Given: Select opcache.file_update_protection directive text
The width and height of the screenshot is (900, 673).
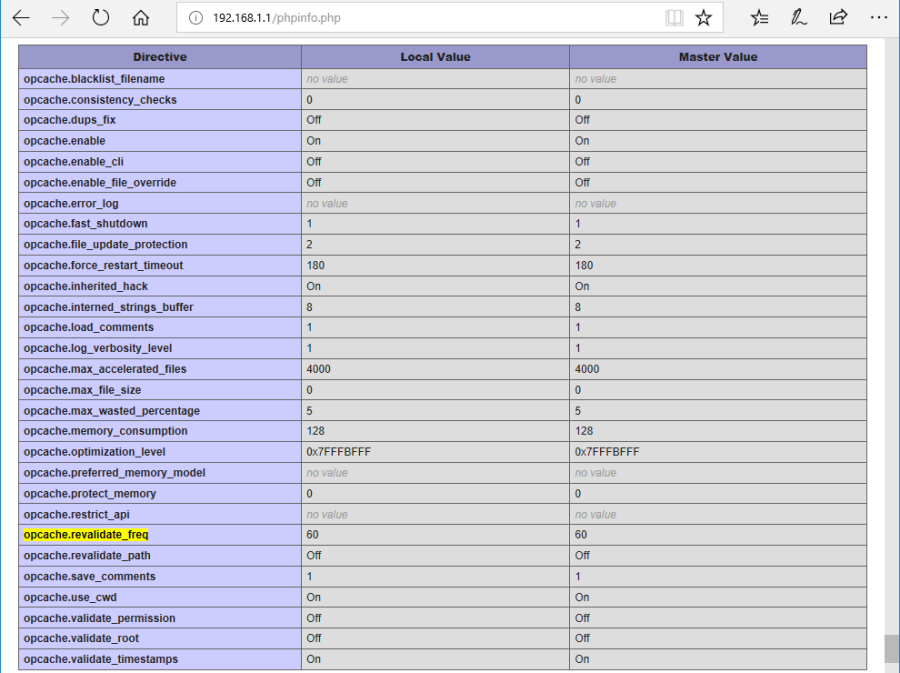Looking at the screenshot, I should pyautogui.click(x=106, y=244).
